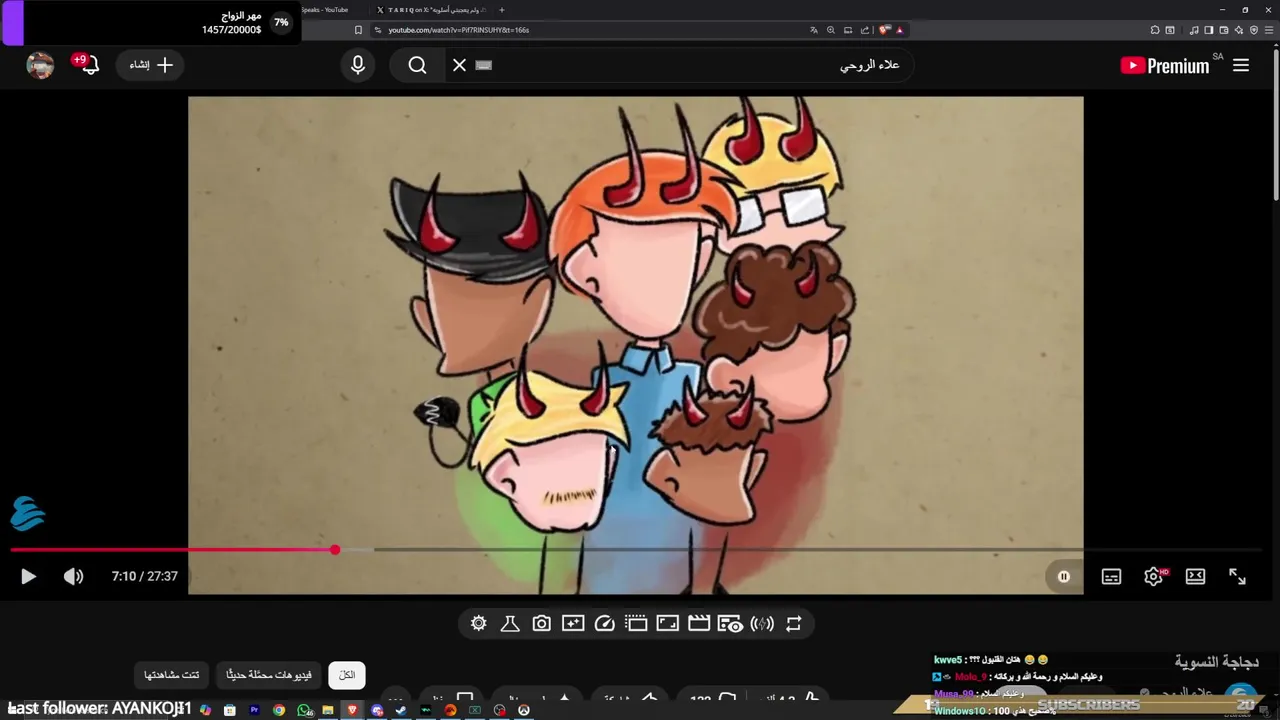Image resolution: width=1280 pixels, height=720 pixels.
Task: Open Brave browser in taskbar
Action: pos(353,710)
